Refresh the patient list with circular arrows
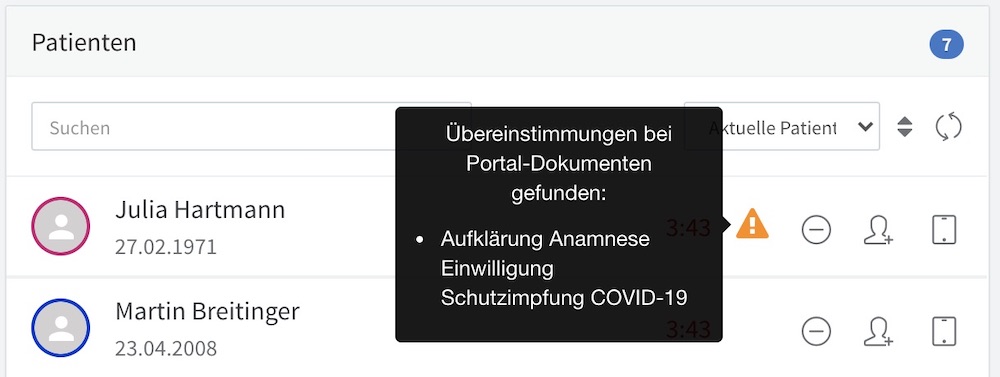 (948, 126)
